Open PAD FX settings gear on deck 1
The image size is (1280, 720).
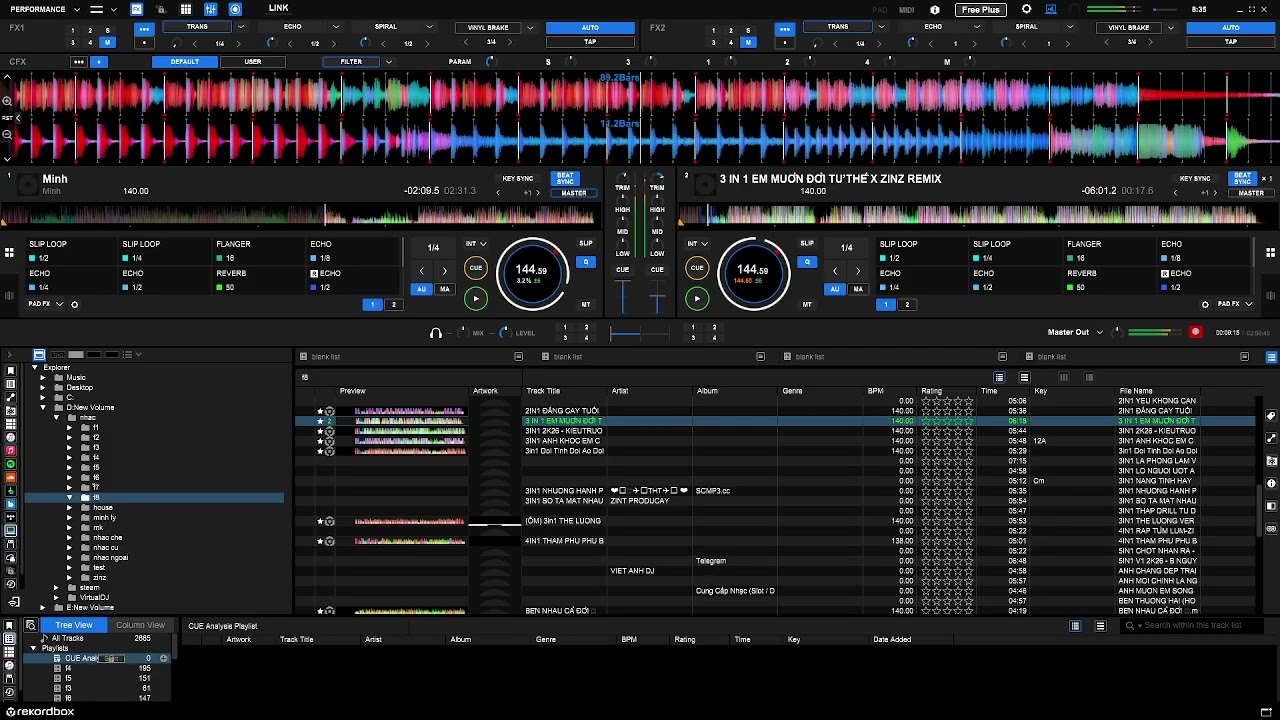(74, 304)
